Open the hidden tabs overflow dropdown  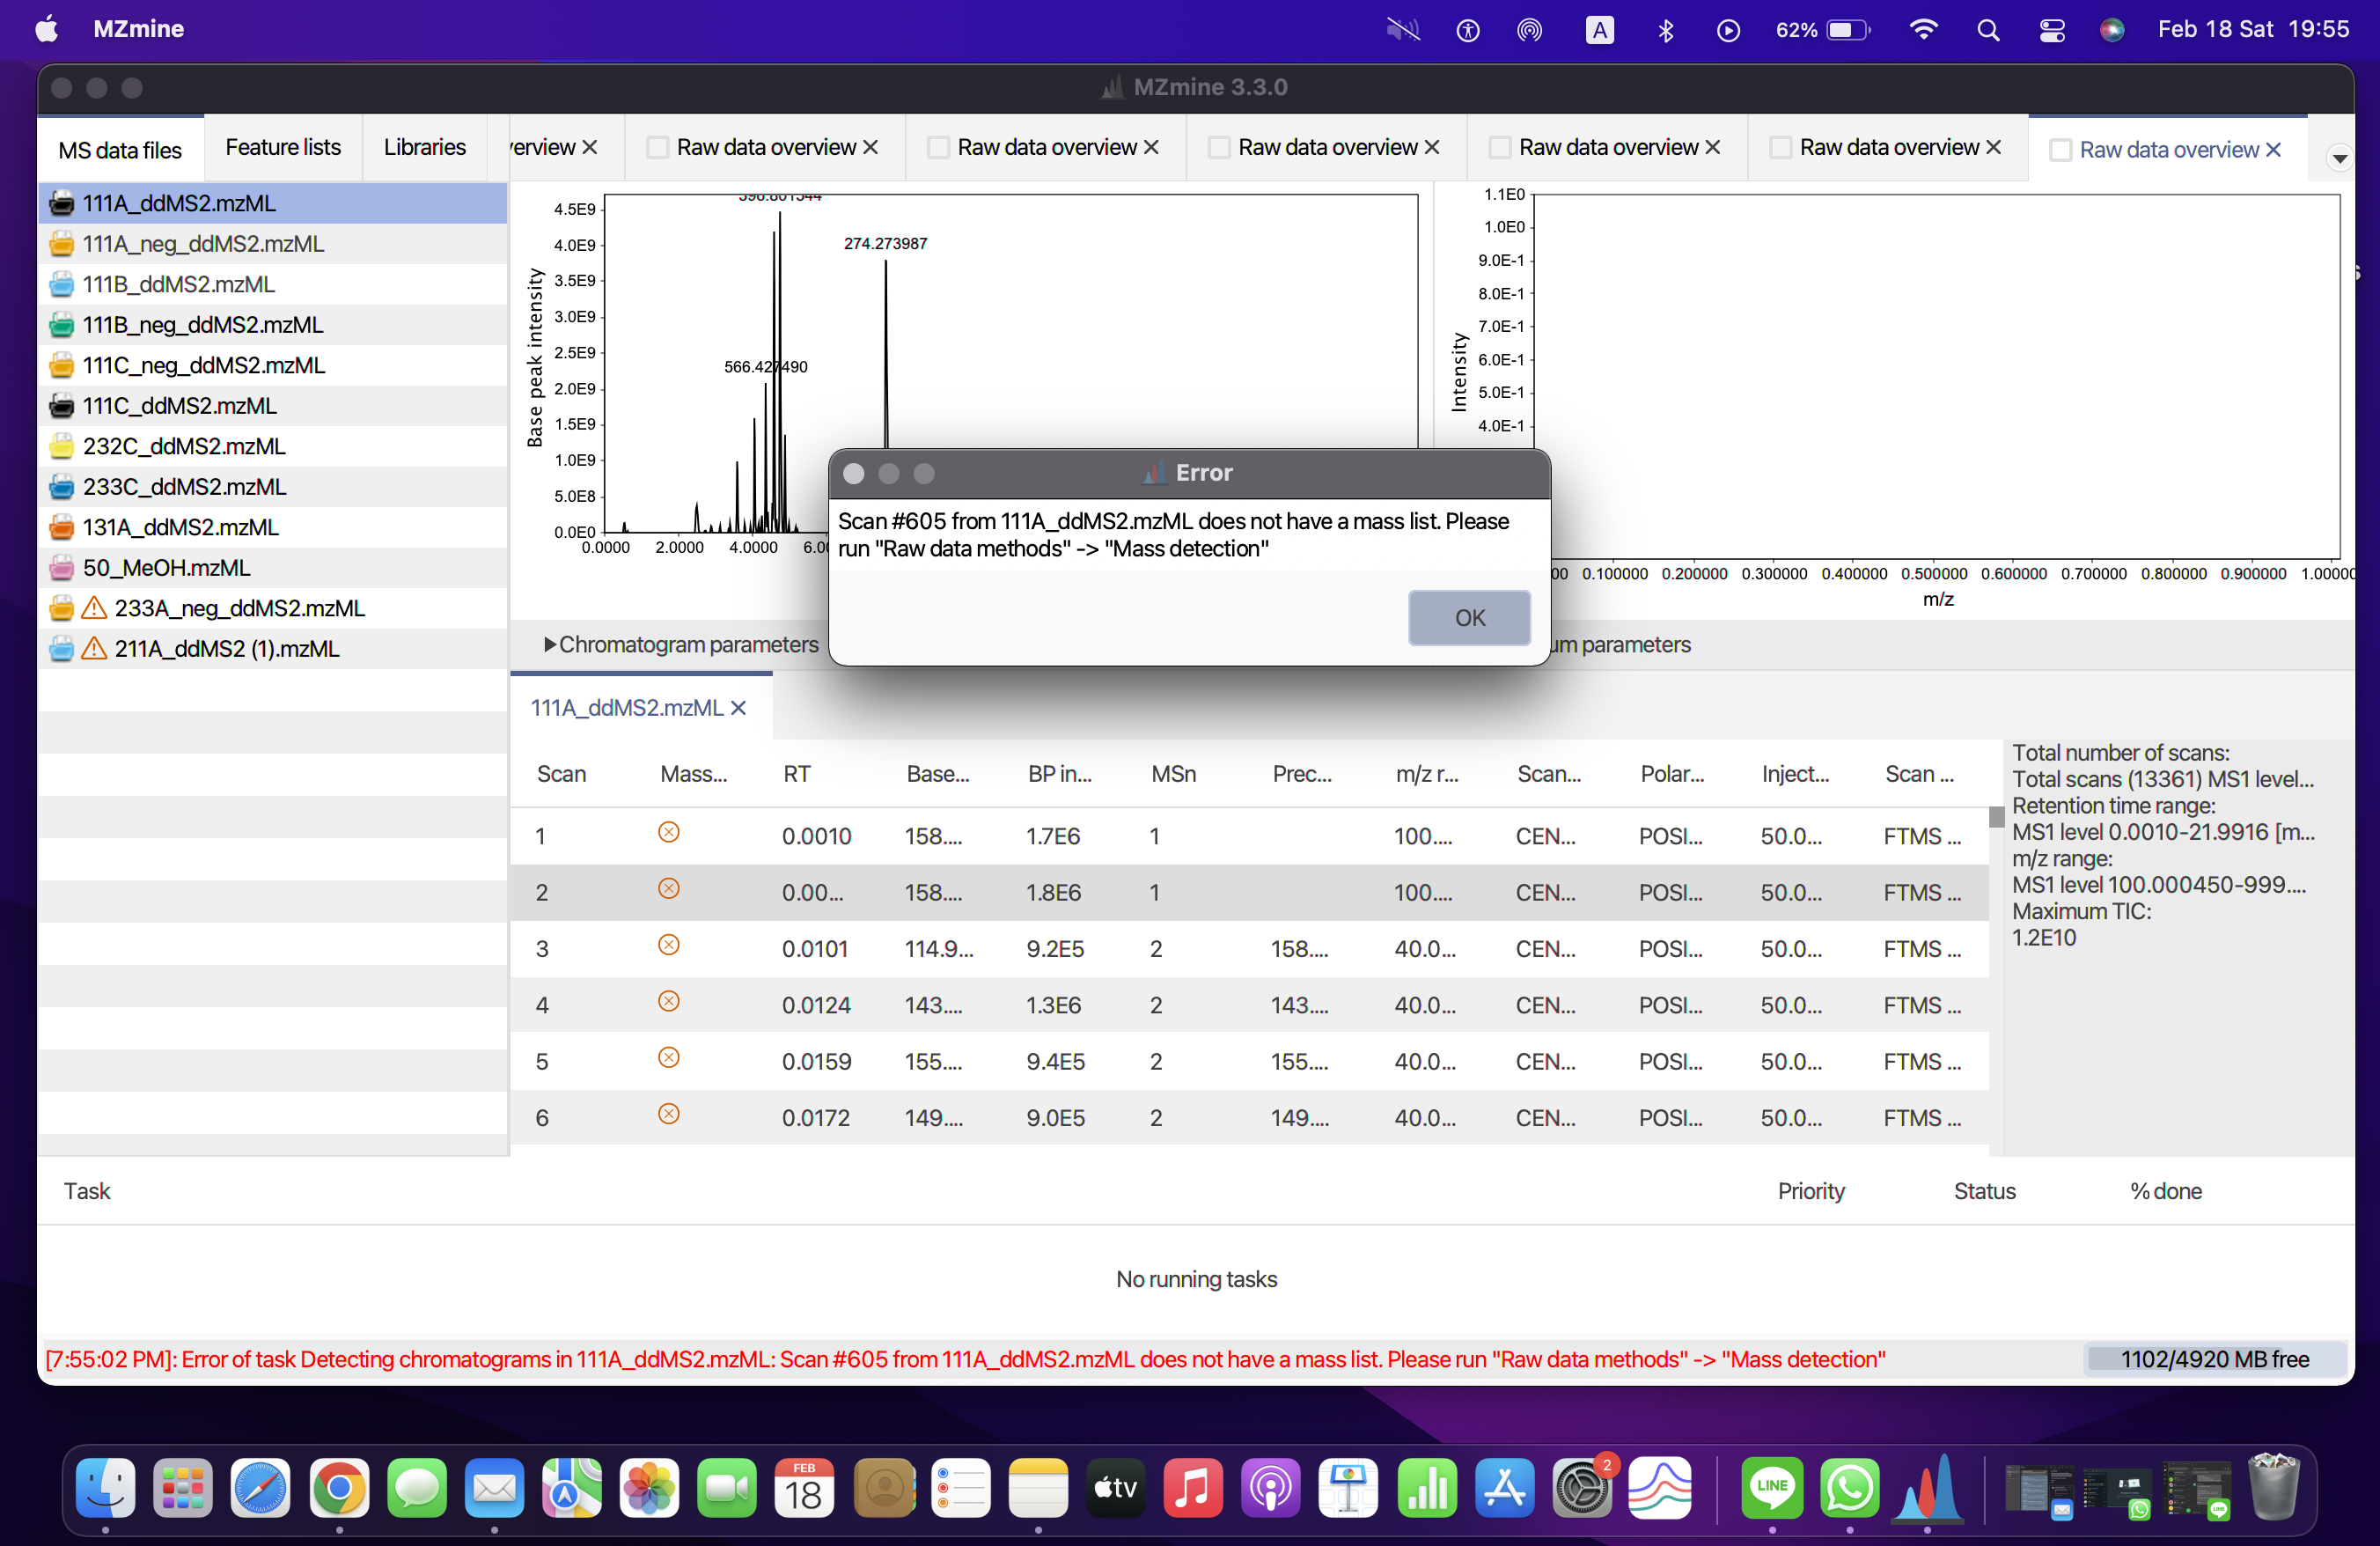tap(2339, 157)
